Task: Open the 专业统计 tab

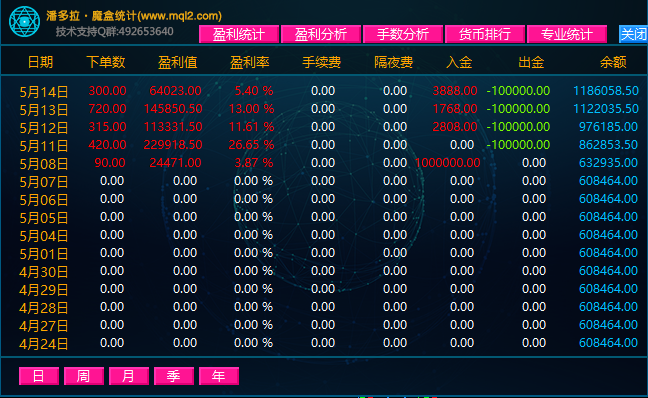Action: pos(567,34)
